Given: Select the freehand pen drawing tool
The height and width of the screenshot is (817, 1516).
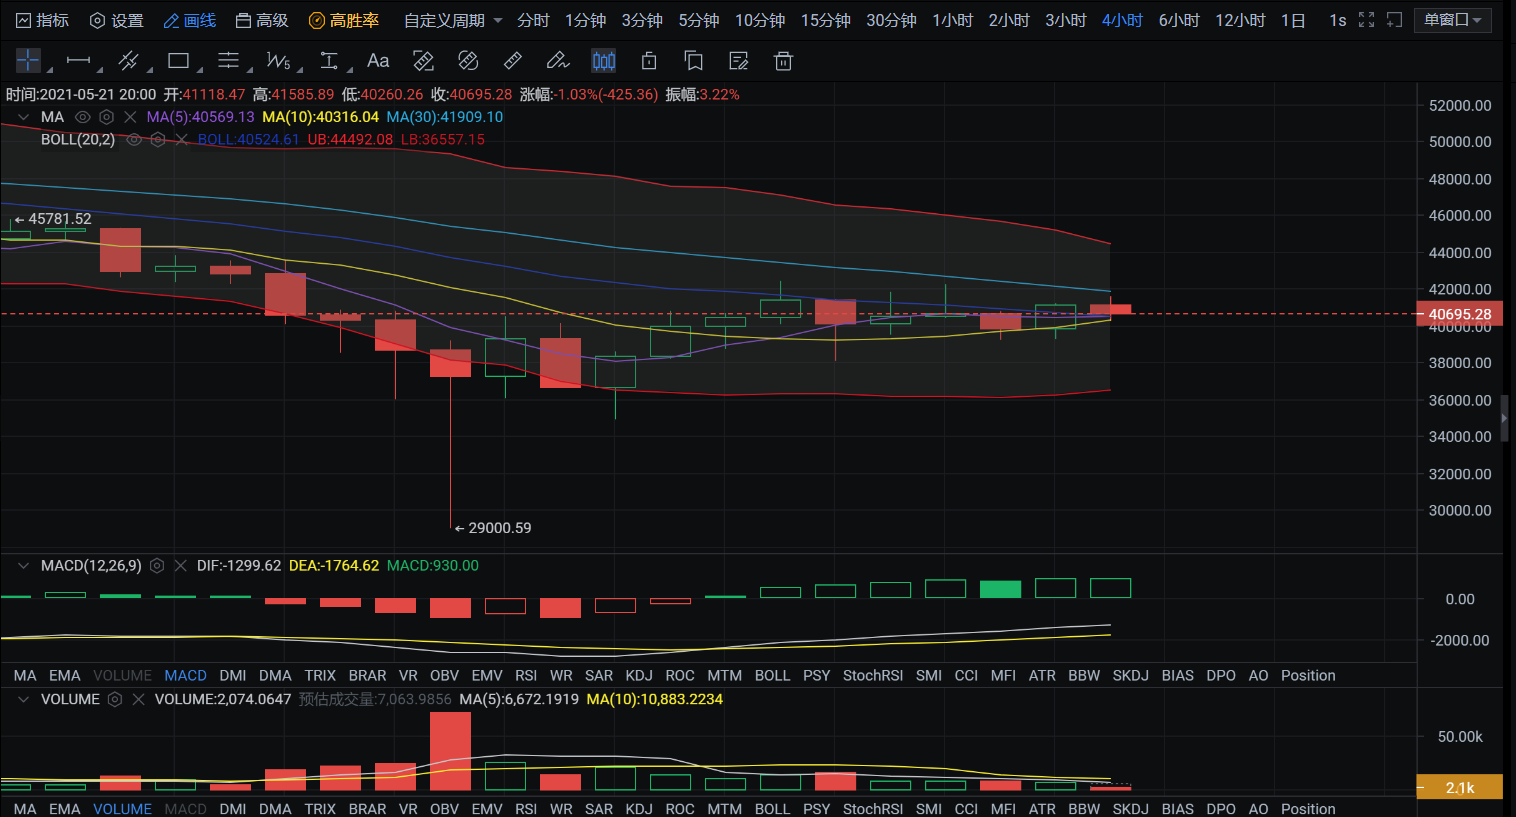Looking at the screenshot, I should pos(558,61).
